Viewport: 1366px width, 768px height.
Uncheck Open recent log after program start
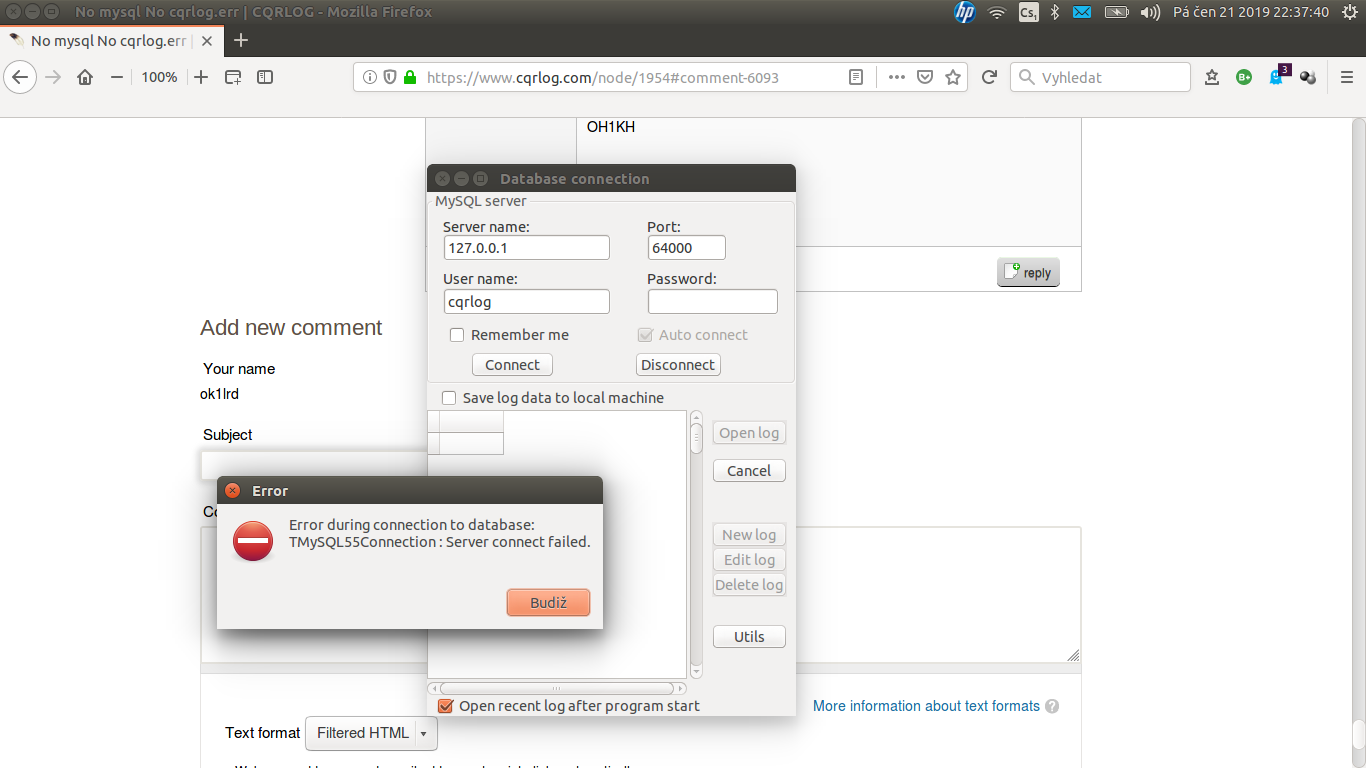[x=446, y=706]
